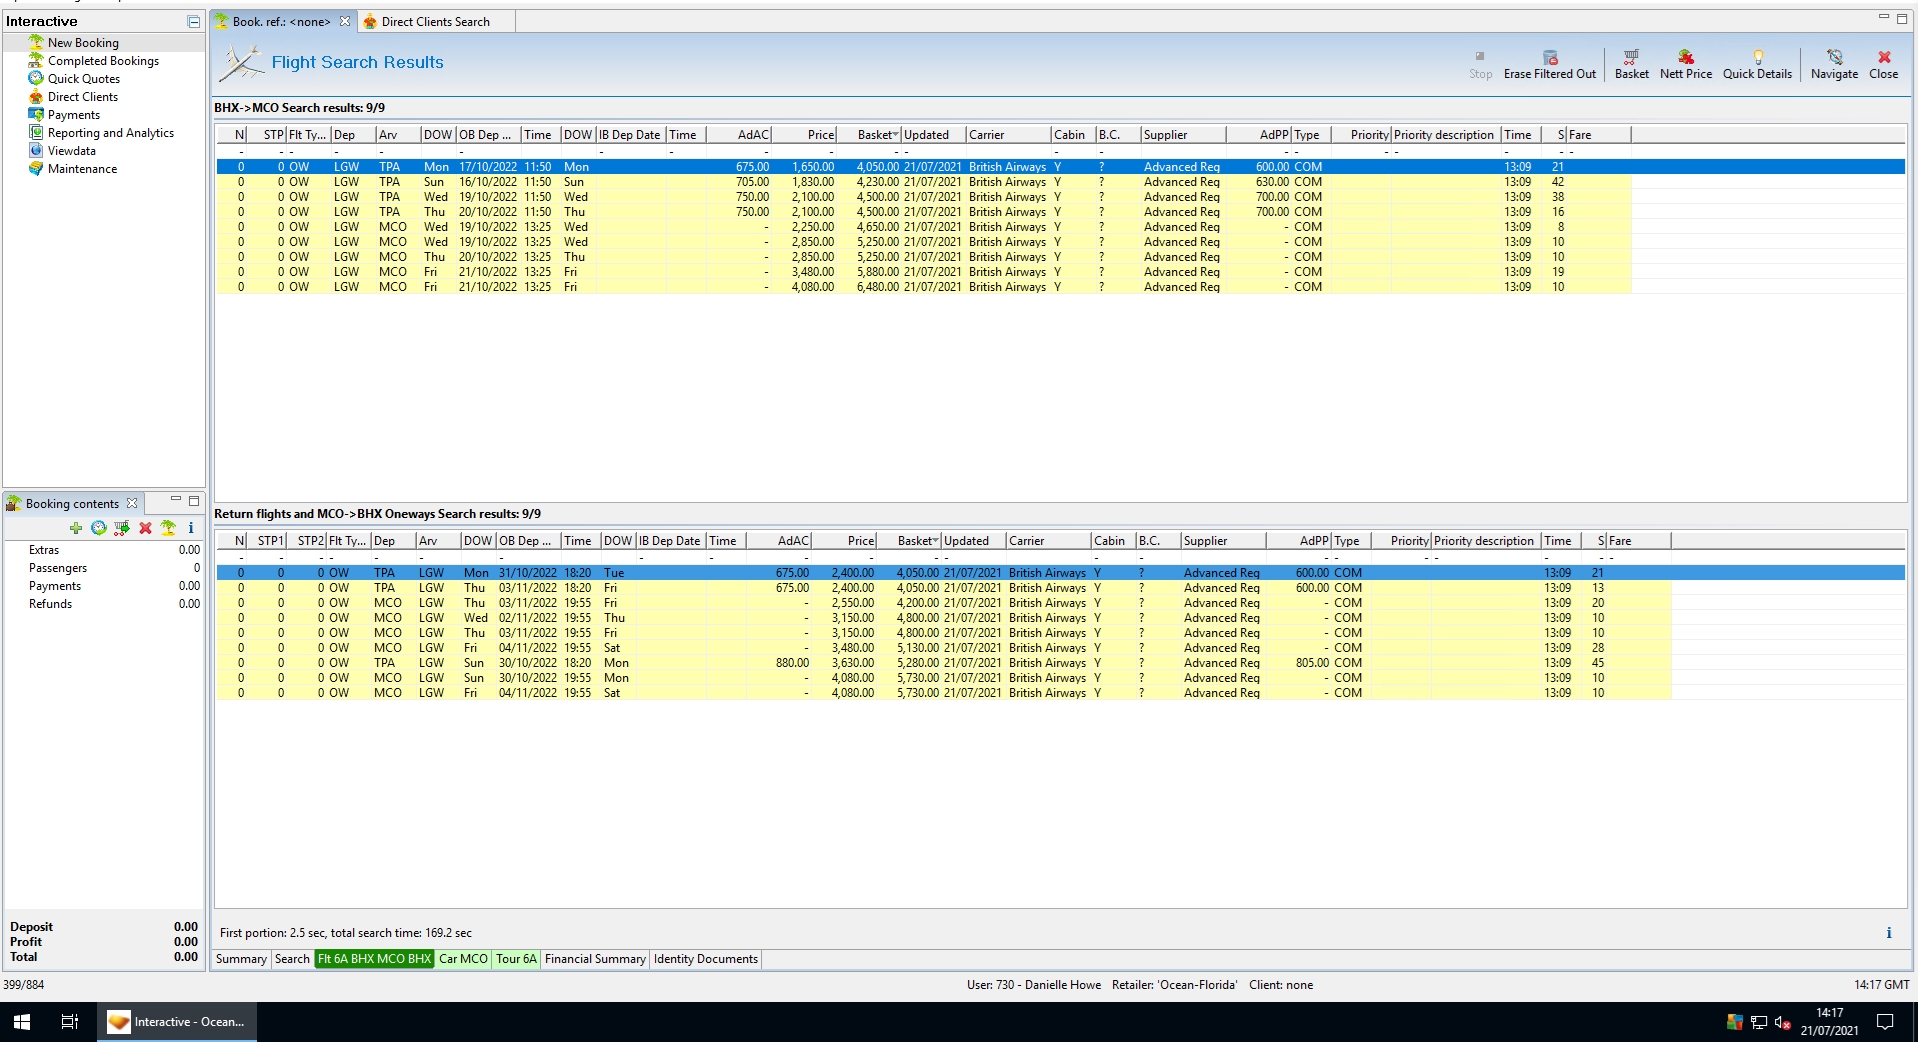
Task: Click Carrier column header in outbound results table
Action: pos(1008,135)
